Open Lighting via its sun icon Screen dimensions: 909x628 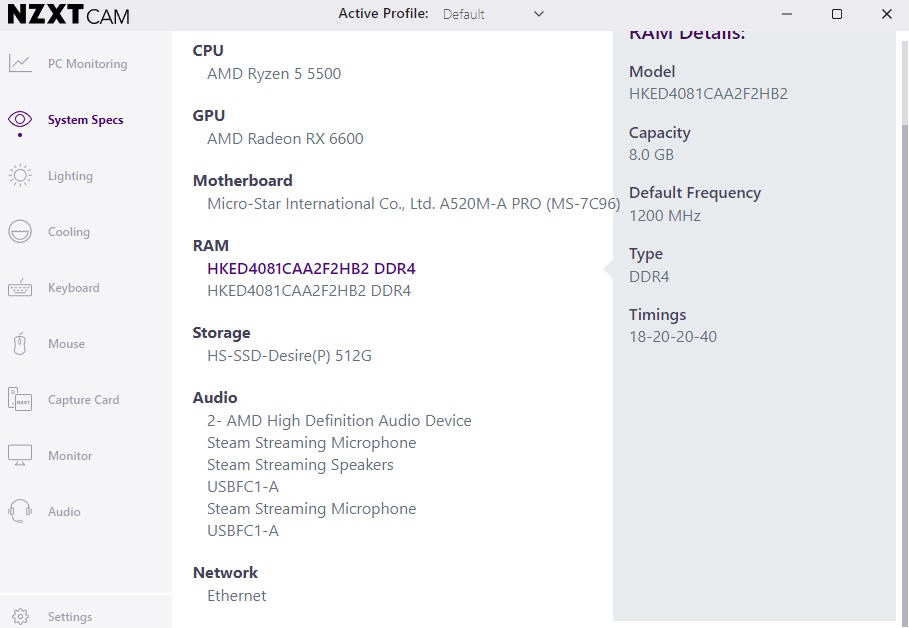20,176
